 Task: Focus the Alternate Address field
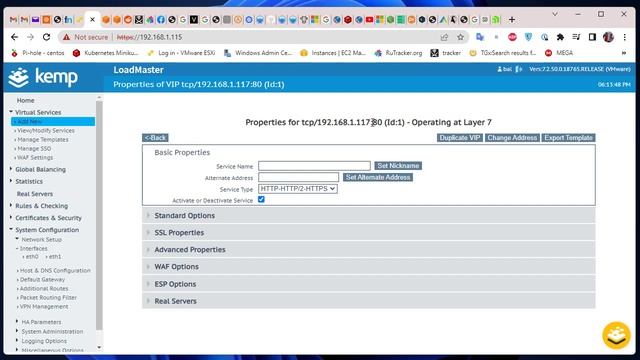(x=298, y=177)
